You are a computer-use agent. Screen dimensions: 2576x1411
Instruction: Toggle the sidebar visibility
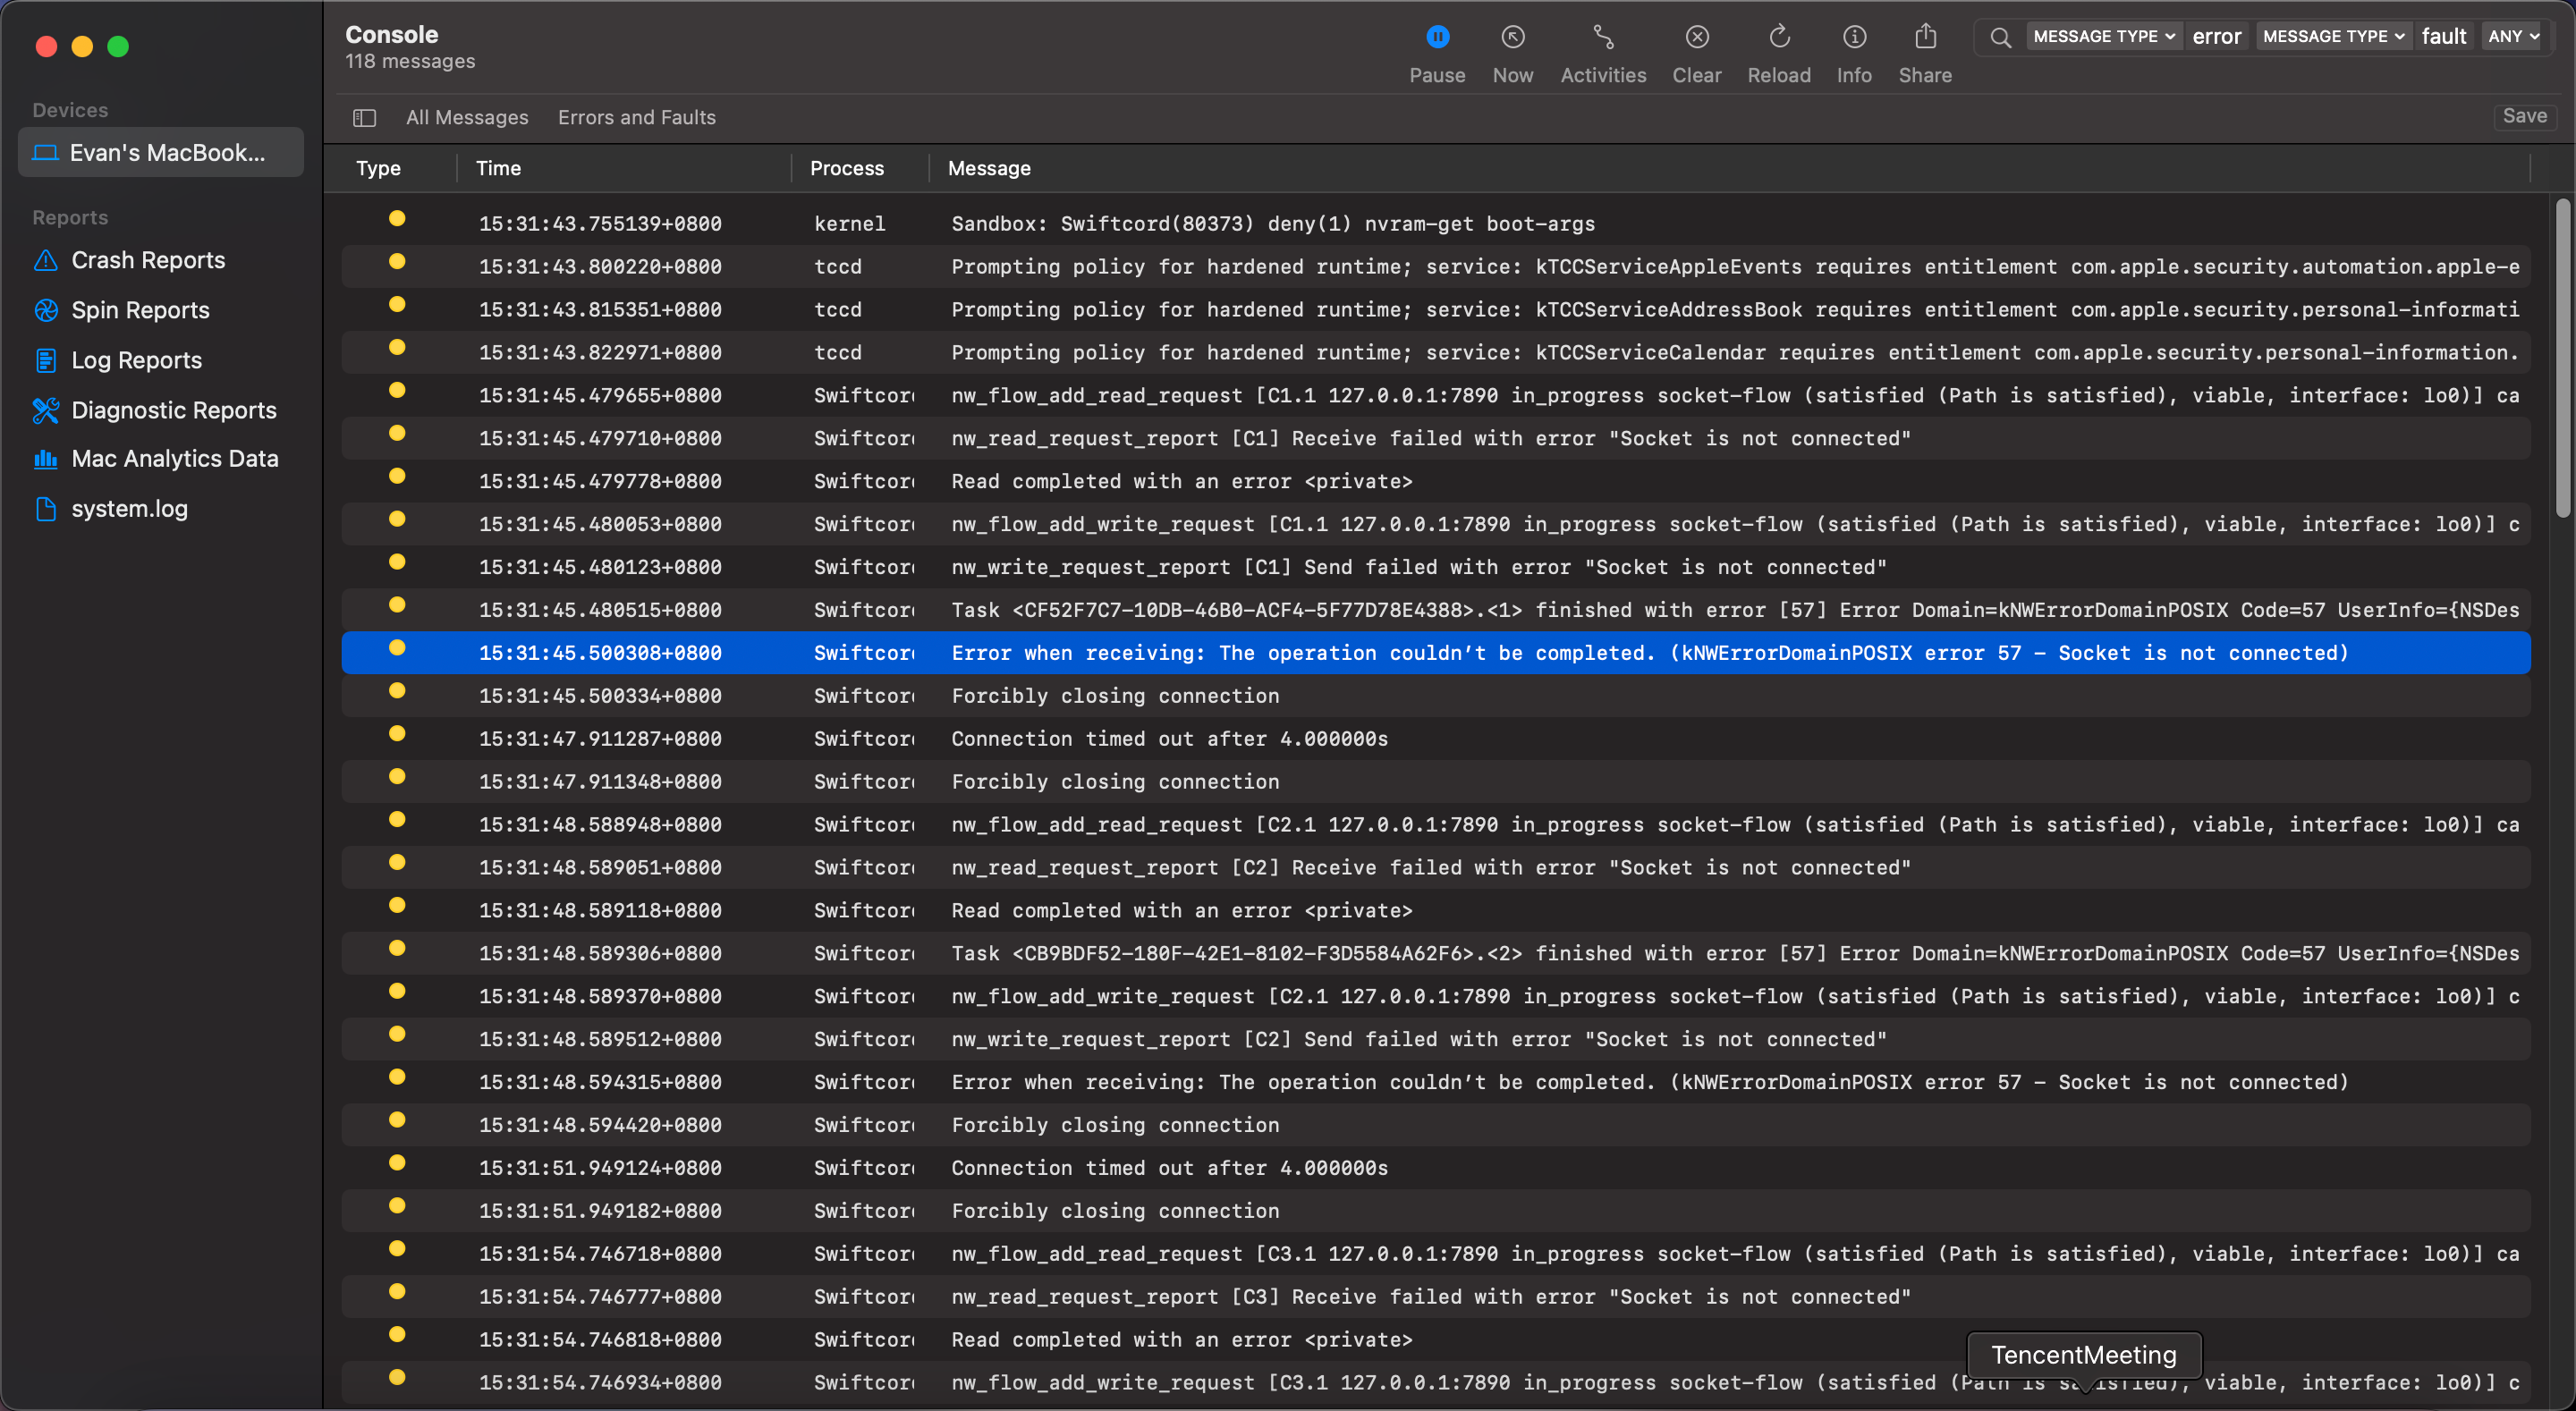(x=364, y=117)
